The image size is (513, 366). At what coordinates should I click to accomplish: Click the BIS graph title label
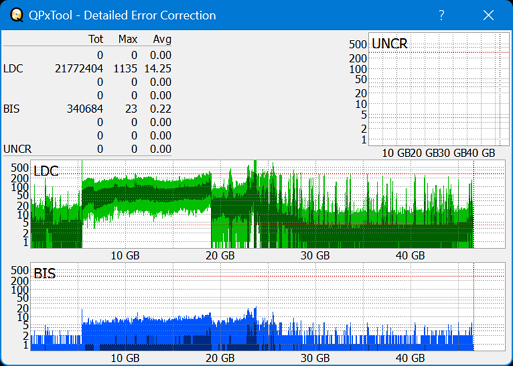45,274
